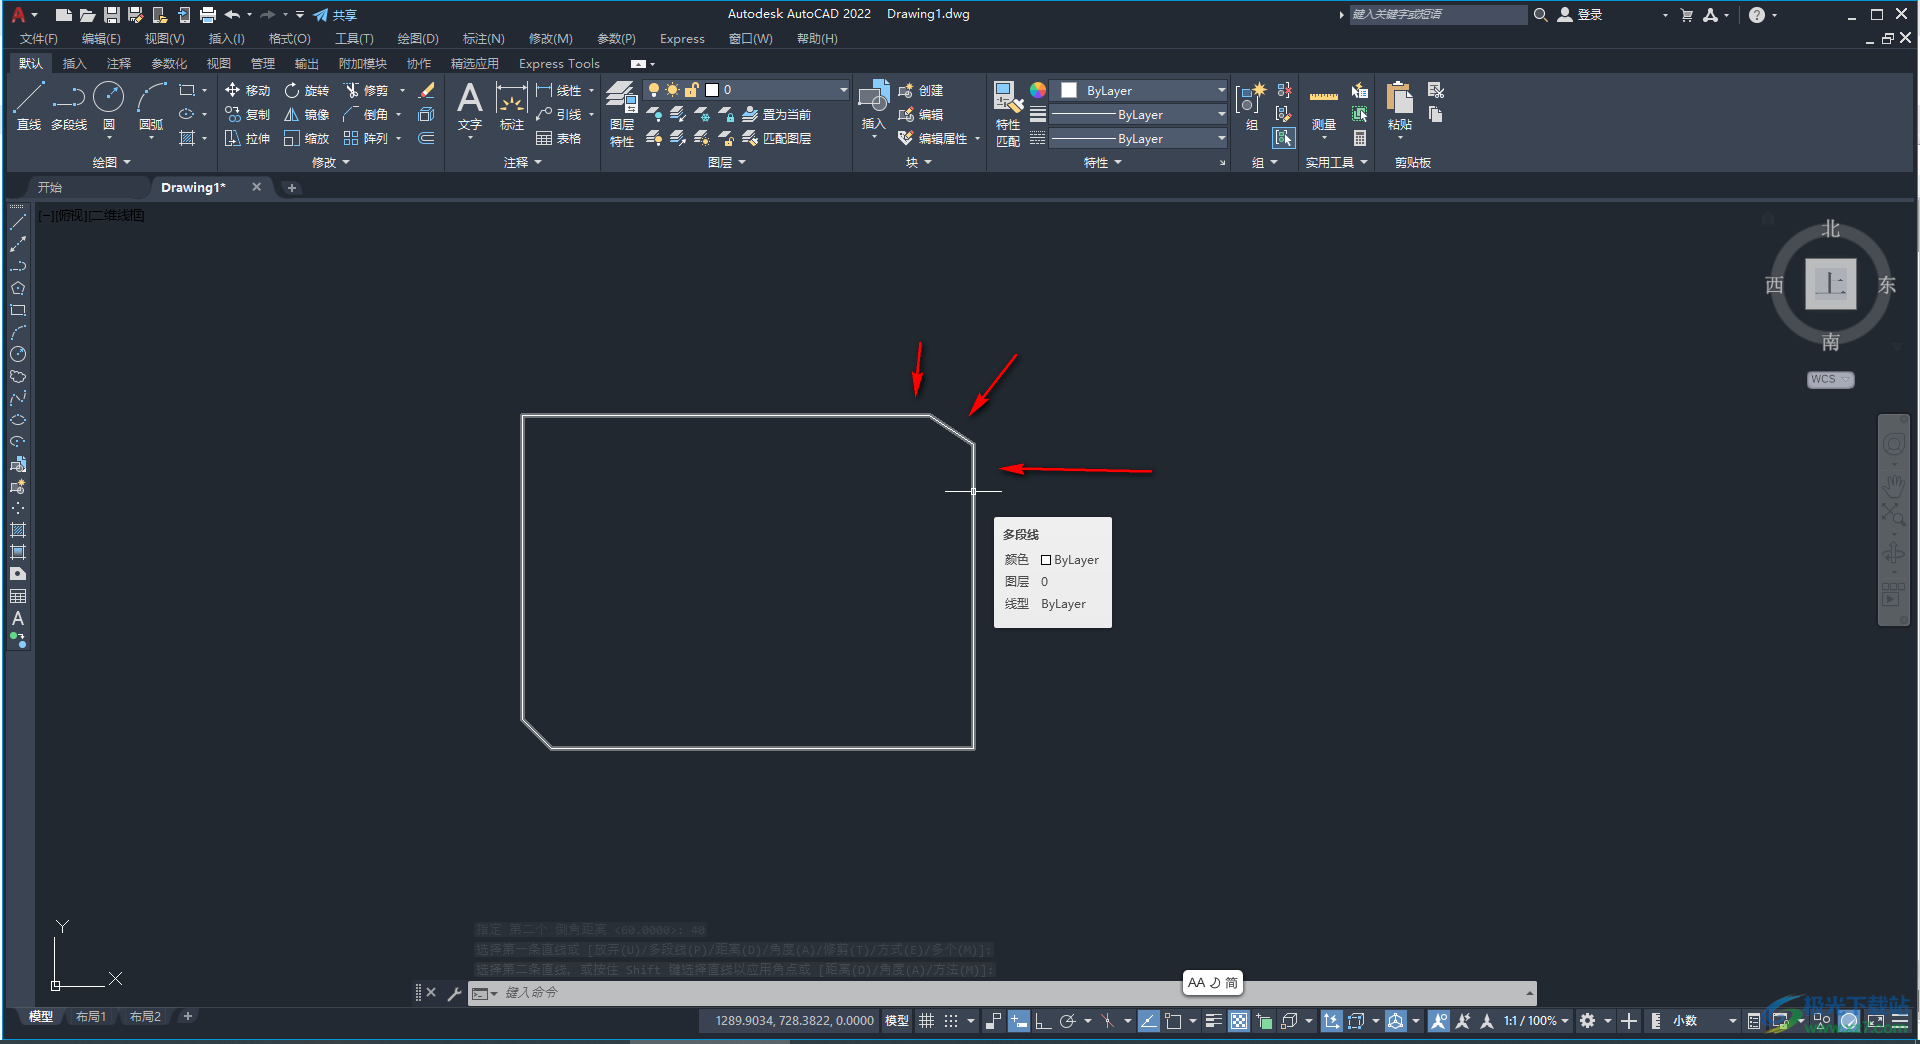
Task: Click 创建 (Create block) button
Action: 921,90
